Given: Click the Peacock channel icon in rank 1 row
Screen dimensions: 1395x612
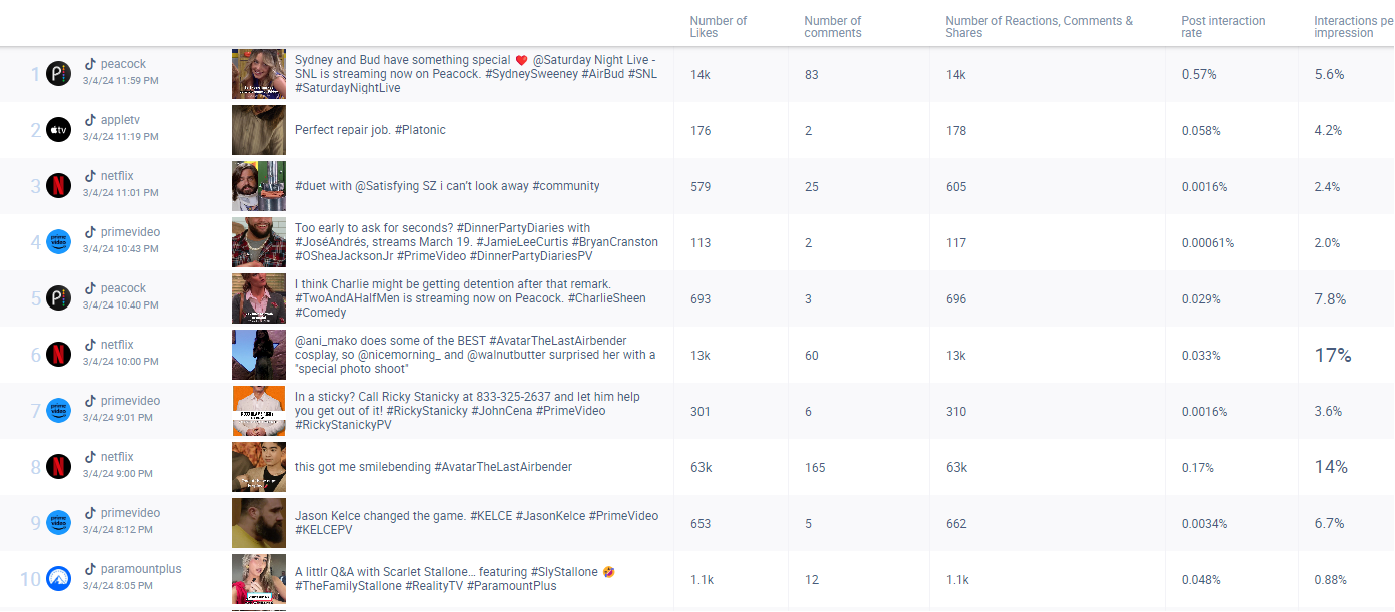Looking at the screenshot, I should pos(58,73).
